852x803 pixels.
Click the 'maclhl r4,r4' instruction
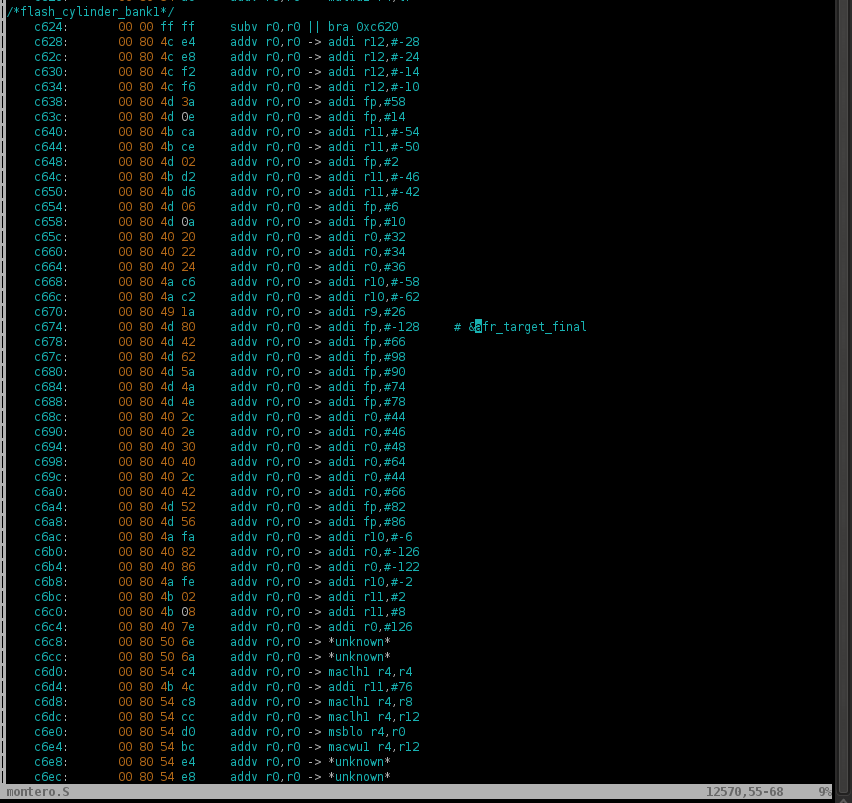pyautogui.click(x=370, y=672)
